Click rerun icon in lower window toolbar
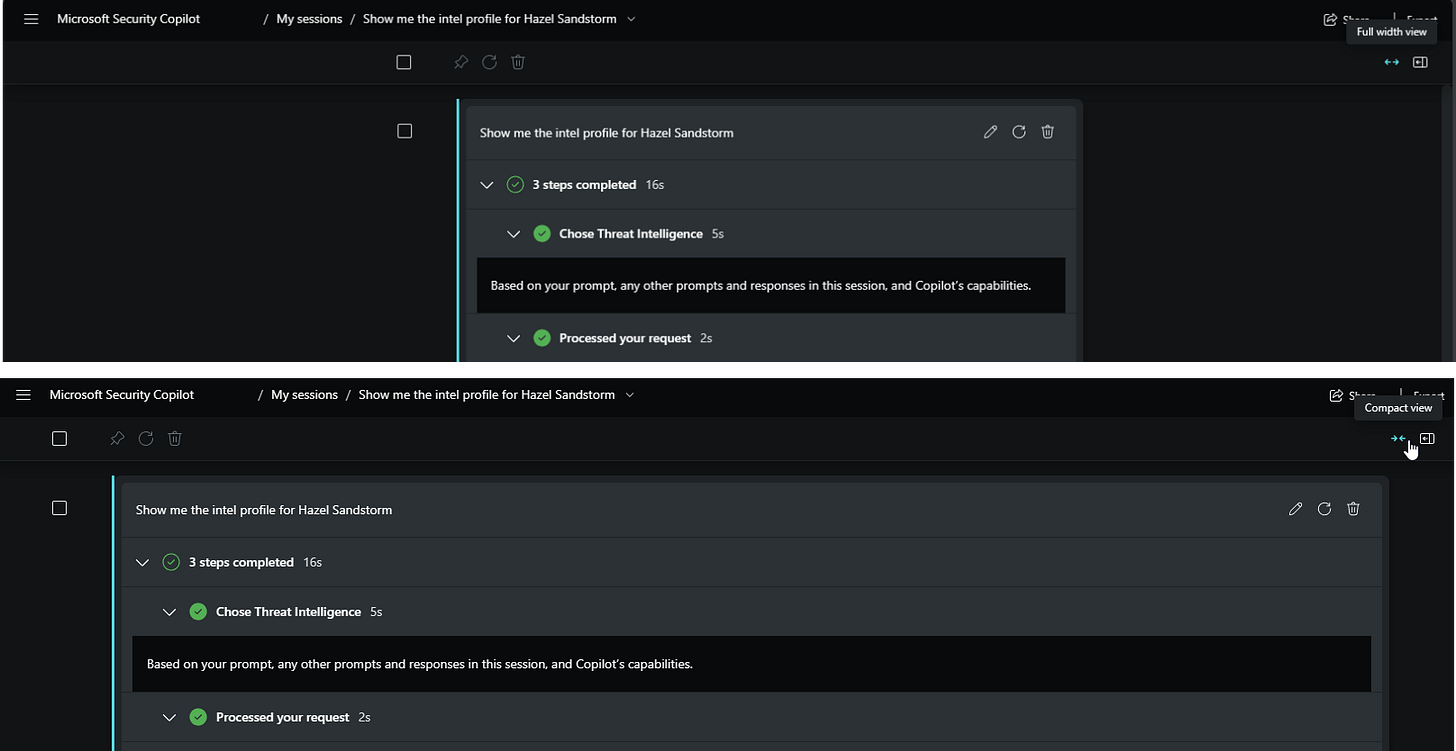The width and height of the screenshot is (1456, 751). pos(146,438)
